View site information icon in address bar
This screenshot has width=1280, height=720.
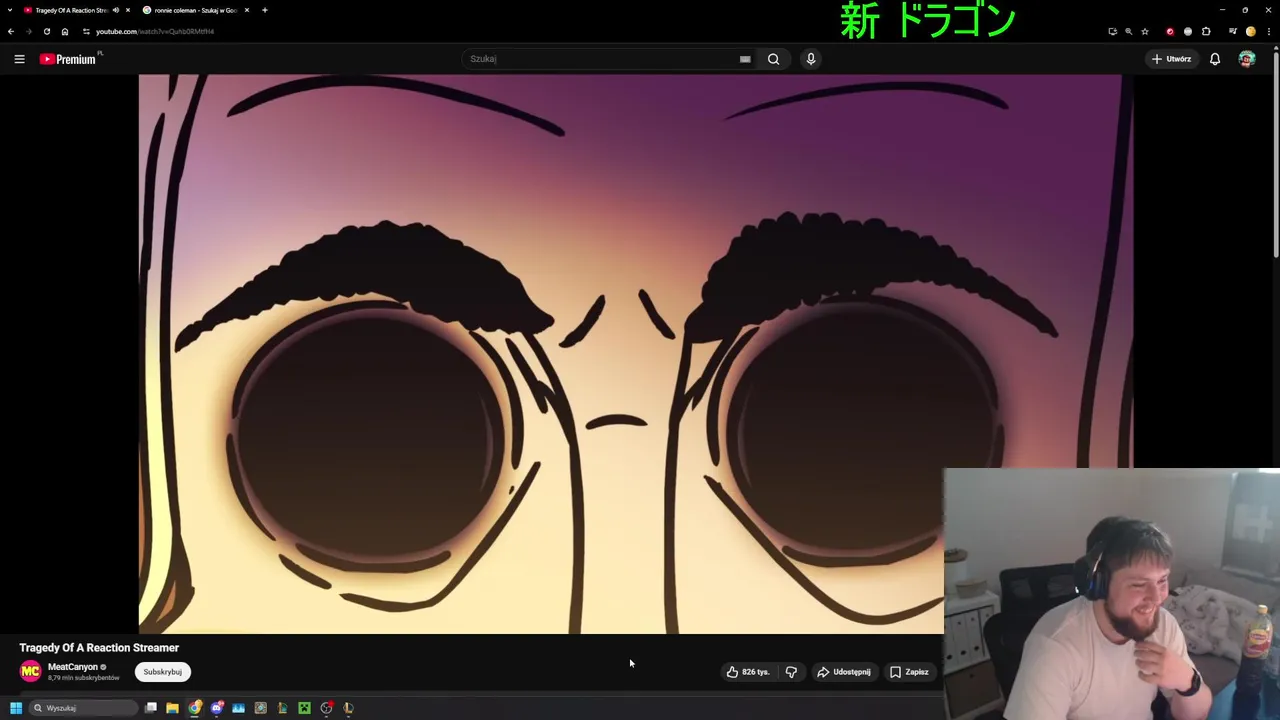point(86,31)
